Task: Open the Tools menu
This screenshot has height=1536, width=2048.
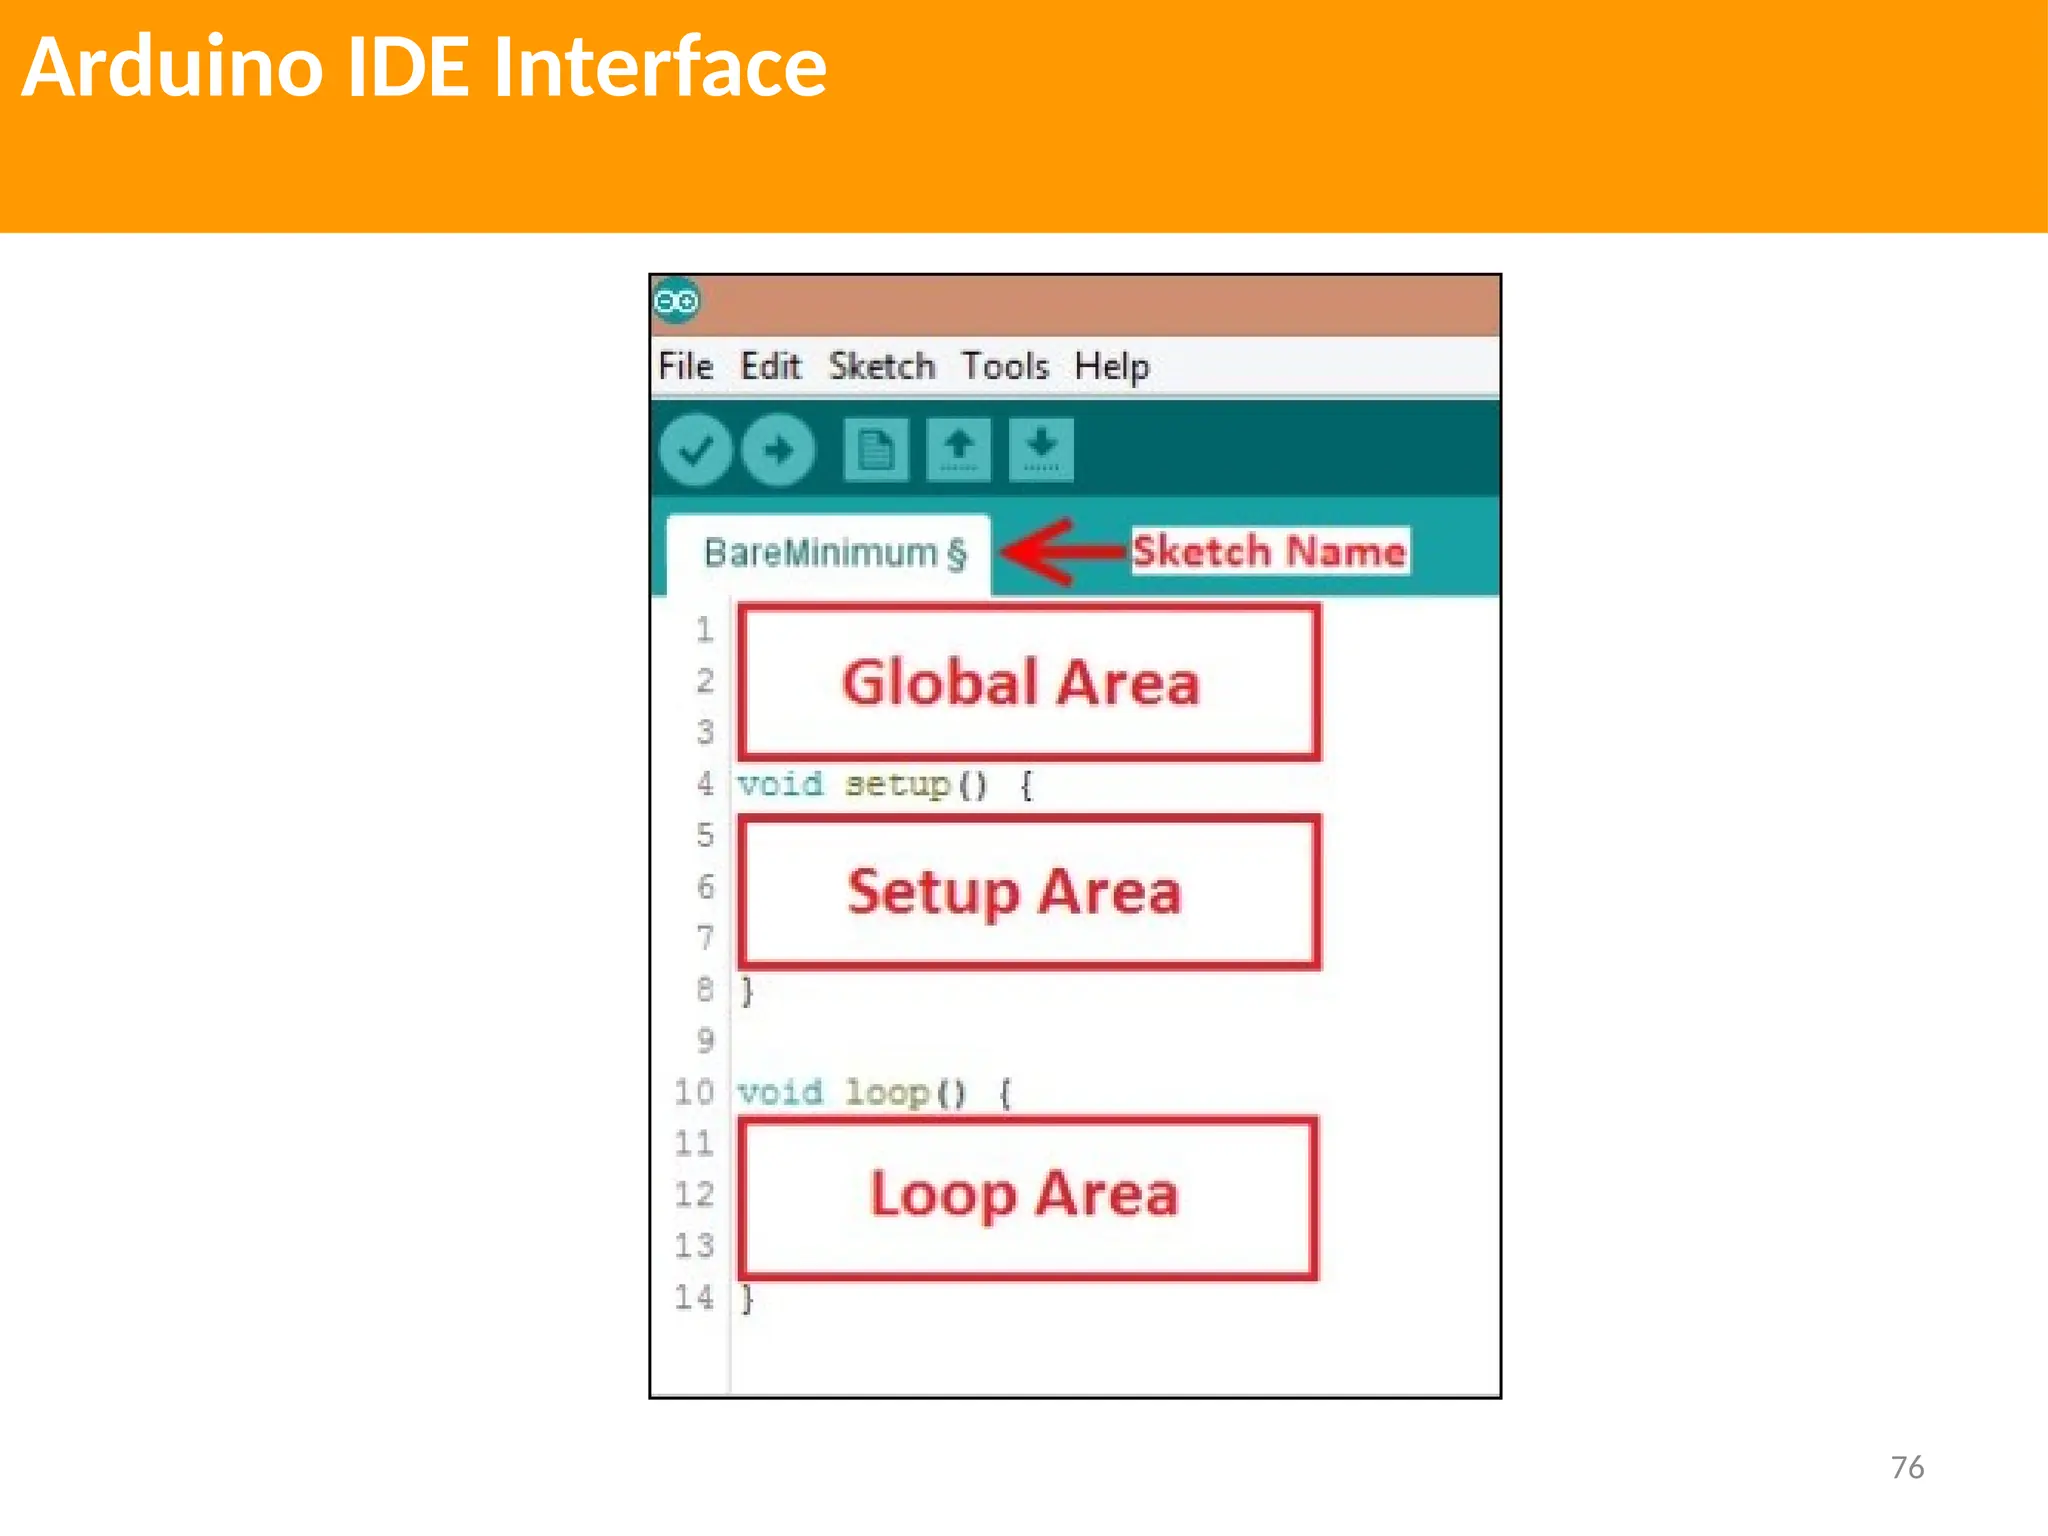Action: [1005, 366]
